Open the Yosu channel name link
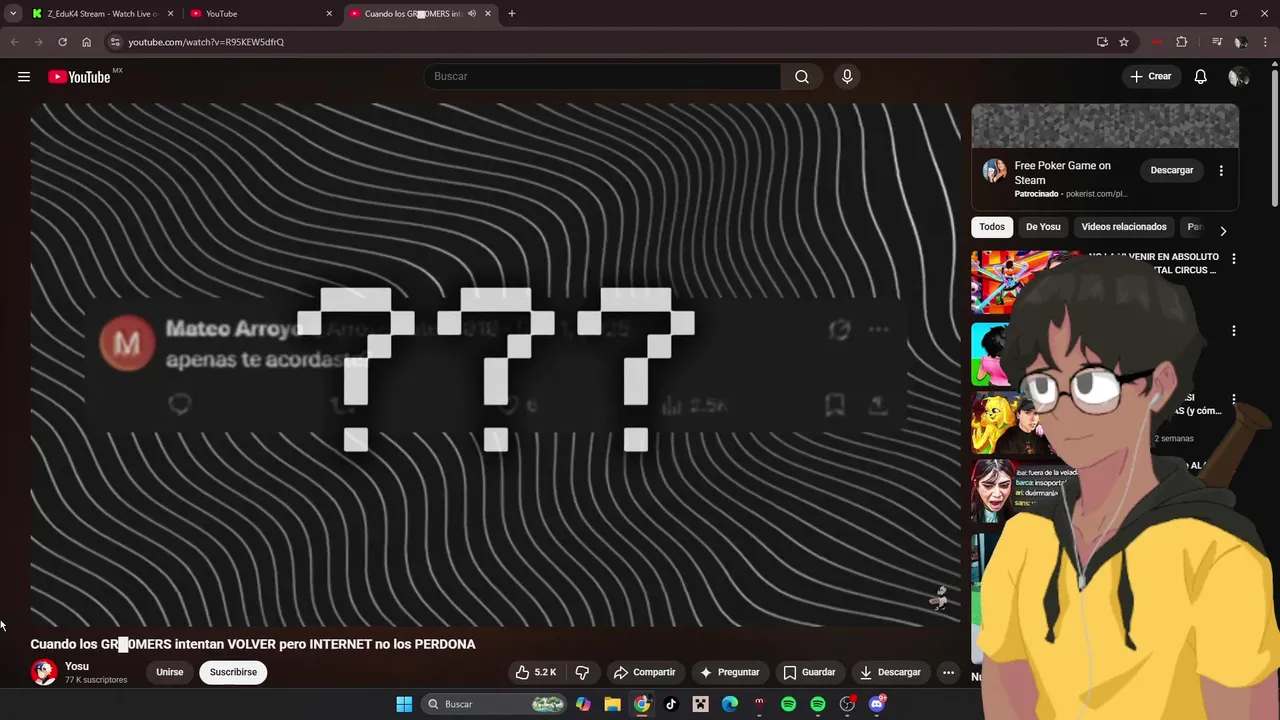 tap(77, 666)
